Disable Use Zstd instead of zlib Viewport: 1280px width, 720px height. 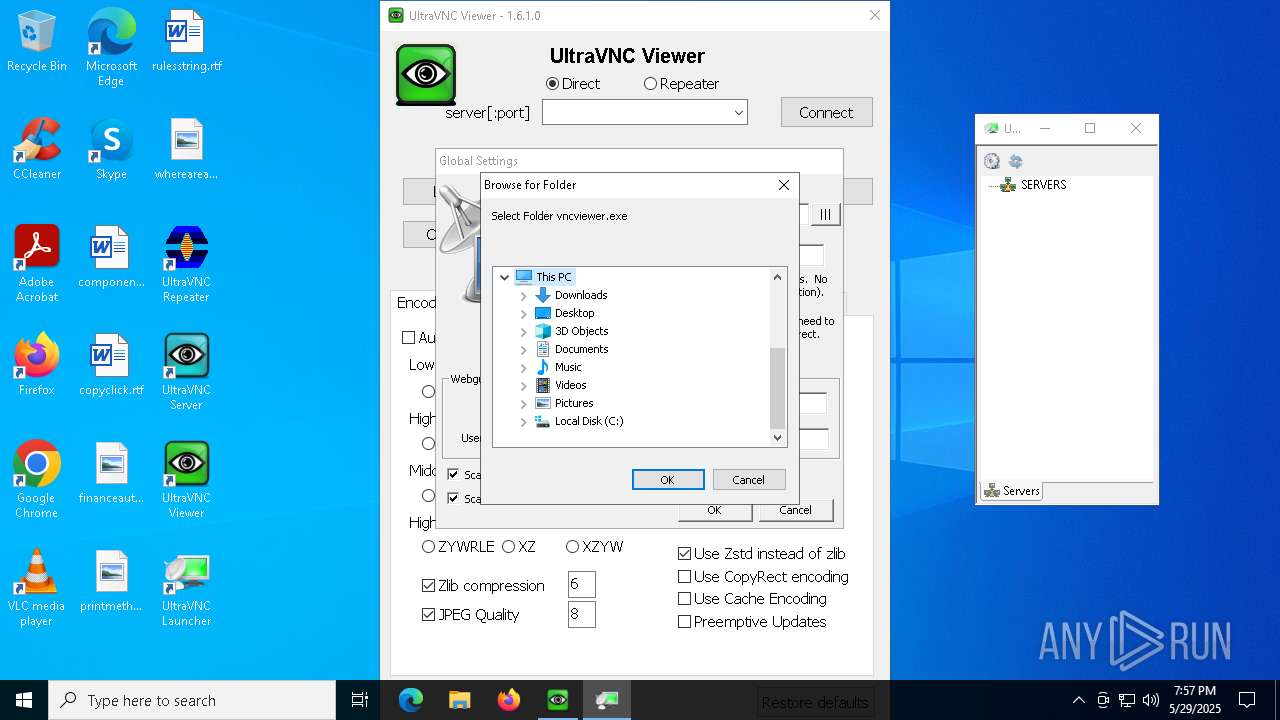tap(685, 553)
